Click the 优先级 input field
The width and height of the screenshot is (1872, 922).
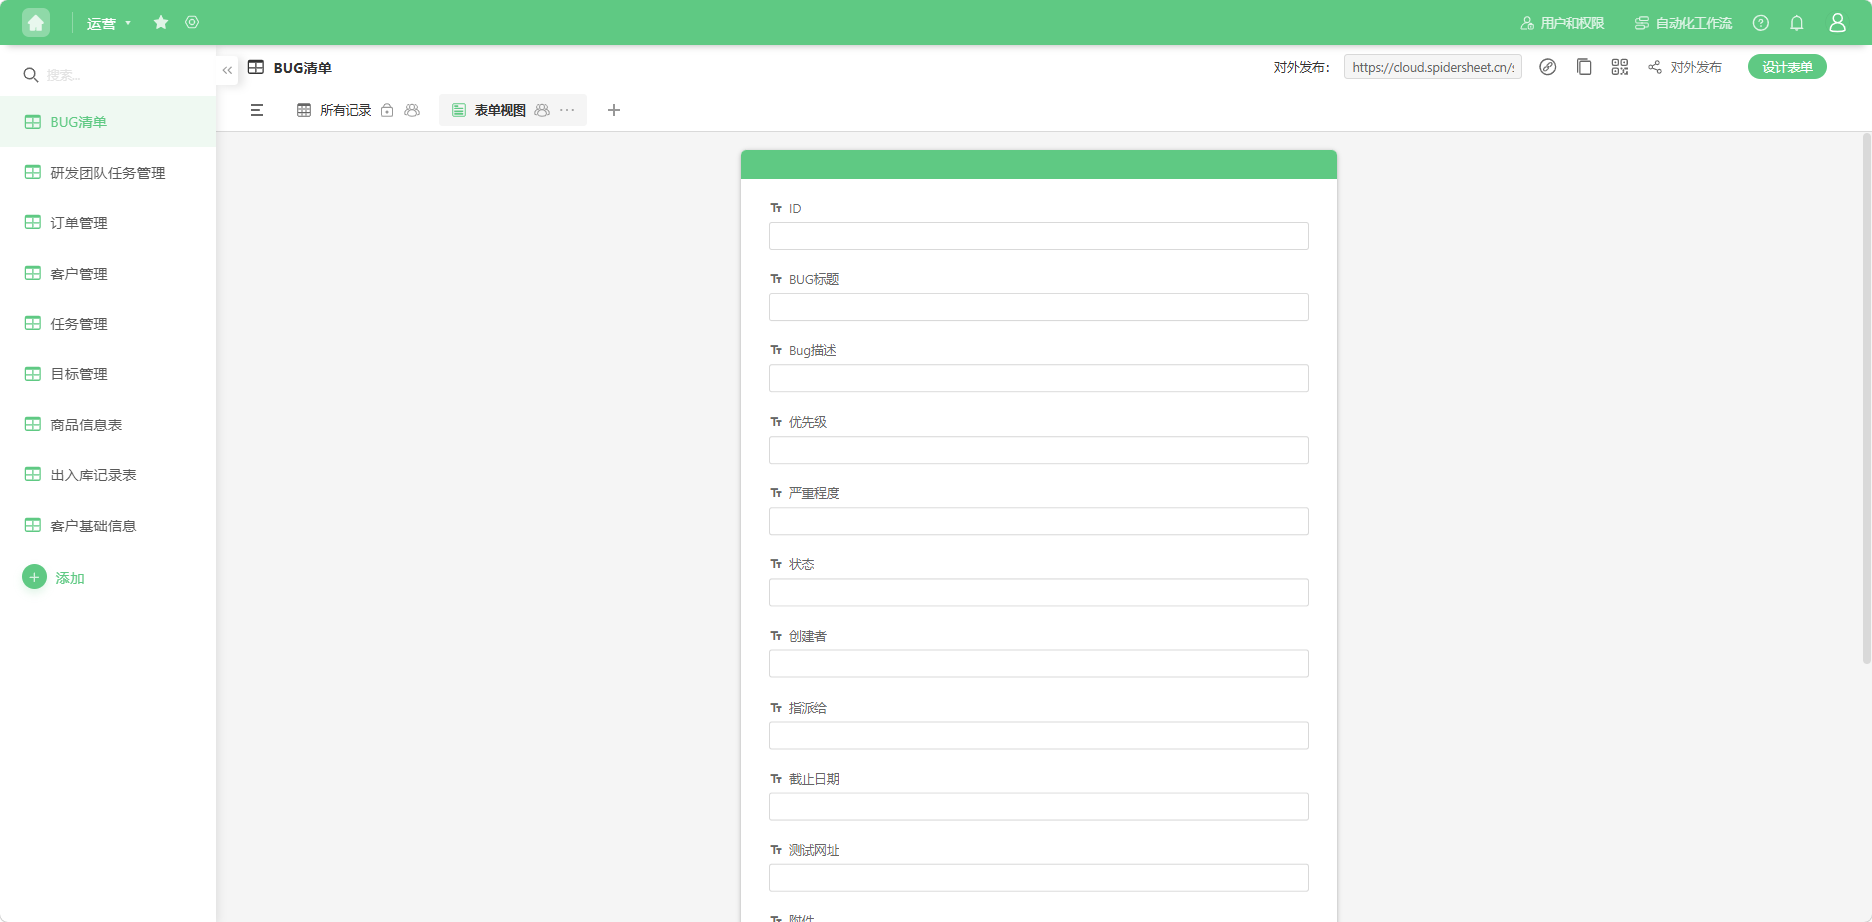click(x=1039, y=450)
